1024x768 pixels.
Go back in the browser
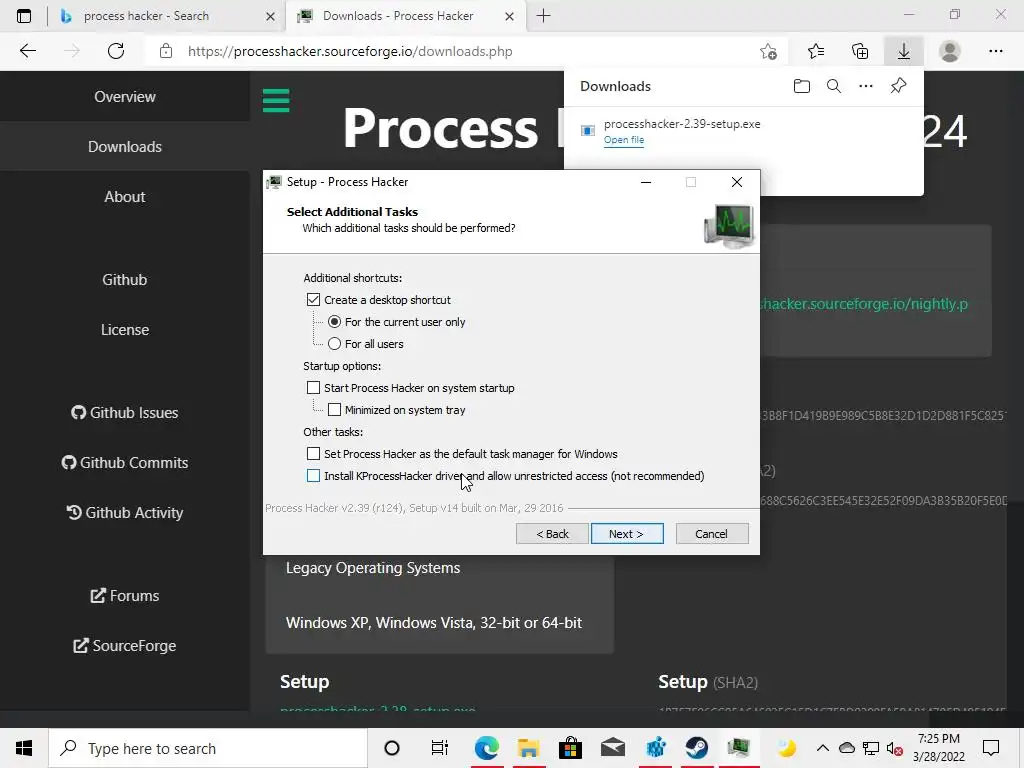point(28,52)
